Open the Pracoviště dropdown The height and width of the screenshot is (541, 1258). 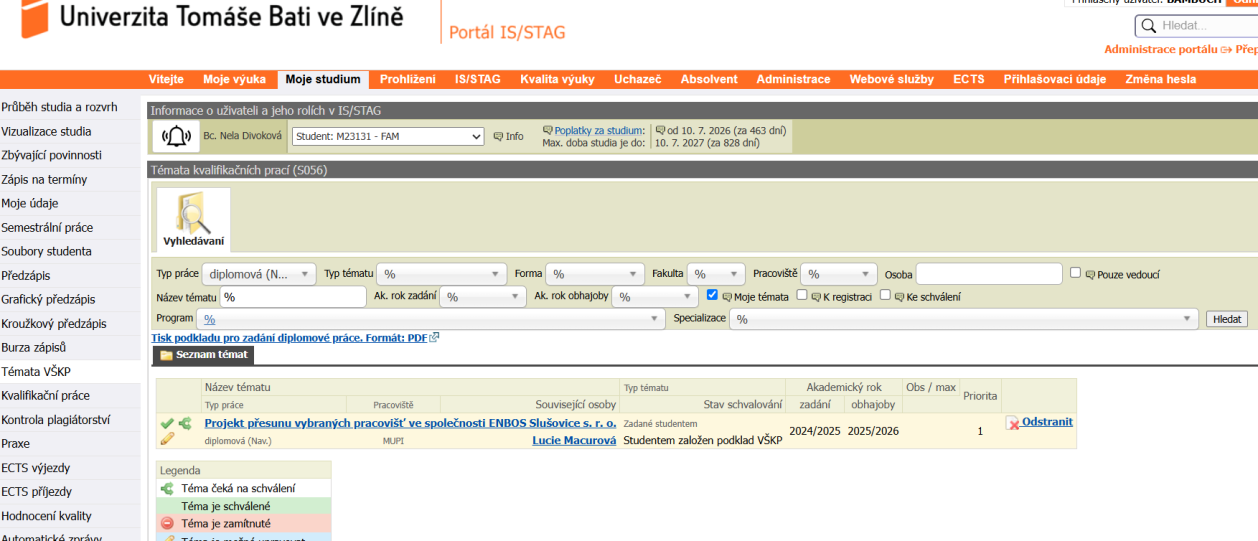pos(839,274)
